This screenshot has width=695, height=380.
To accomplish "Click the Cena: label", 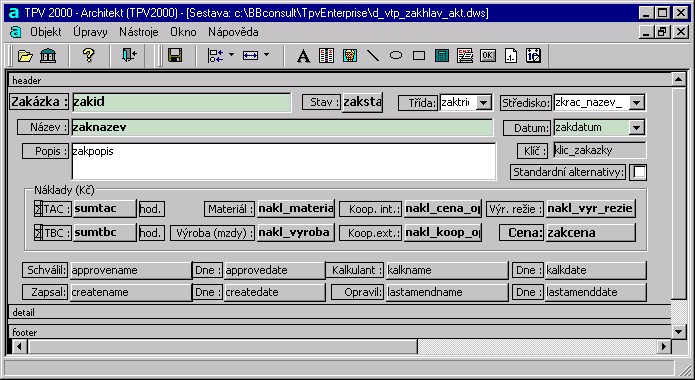I will pyautogui.click(x=521, y=233).
